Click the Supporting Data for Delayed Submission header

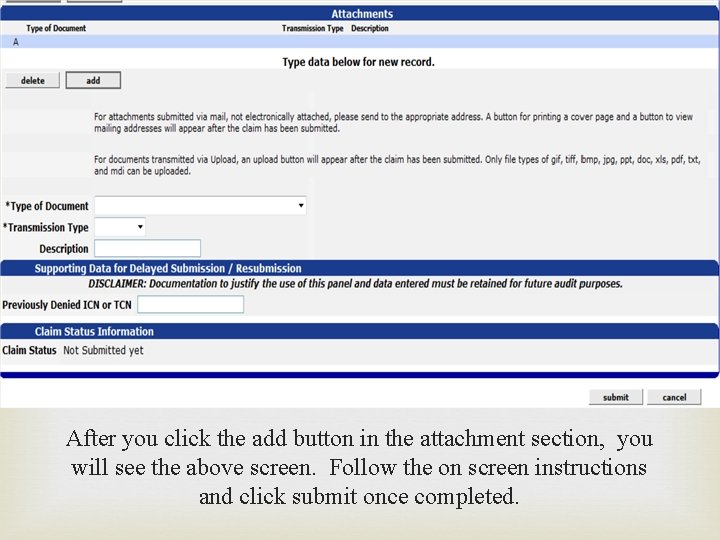(168, 268)
